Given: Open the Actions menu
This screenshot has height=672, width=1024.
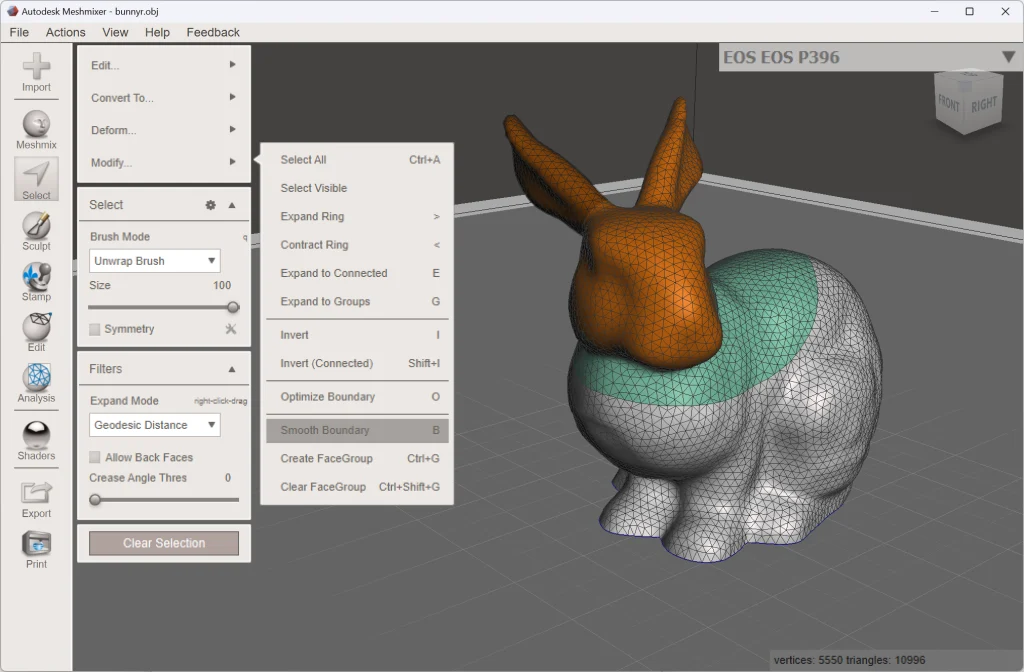Looking at the screenshot, I should point(65,32).
